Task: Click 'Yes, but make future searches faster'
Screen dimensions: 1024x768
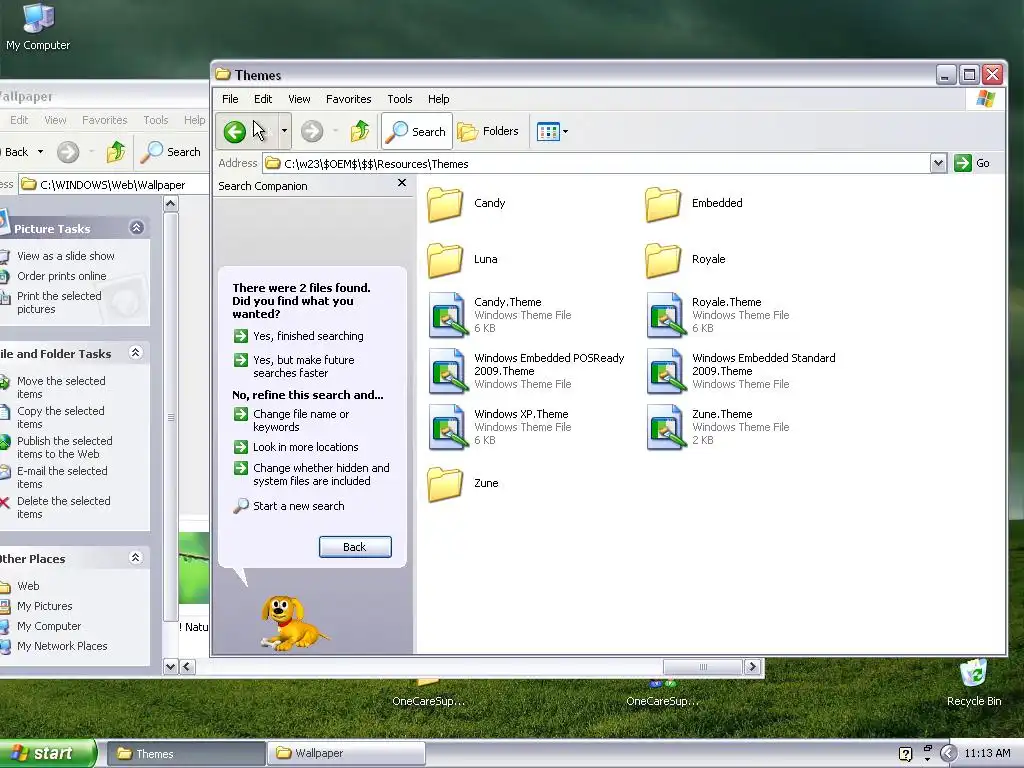Action: 295,366
